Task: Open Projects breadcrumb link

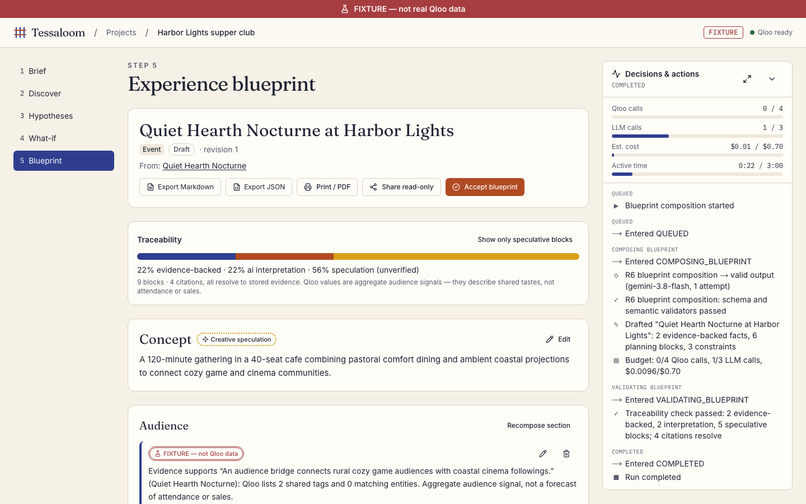Action: pyautogui.click(x=121, y=32)
